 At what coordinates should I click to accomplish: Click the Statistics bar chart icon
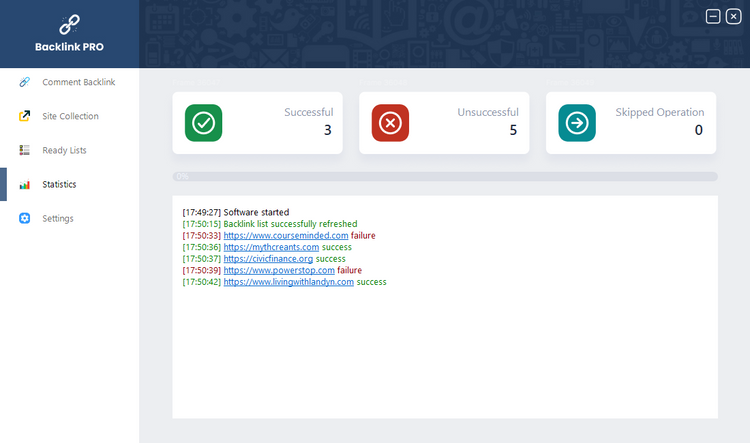click(x=25, y=184)
